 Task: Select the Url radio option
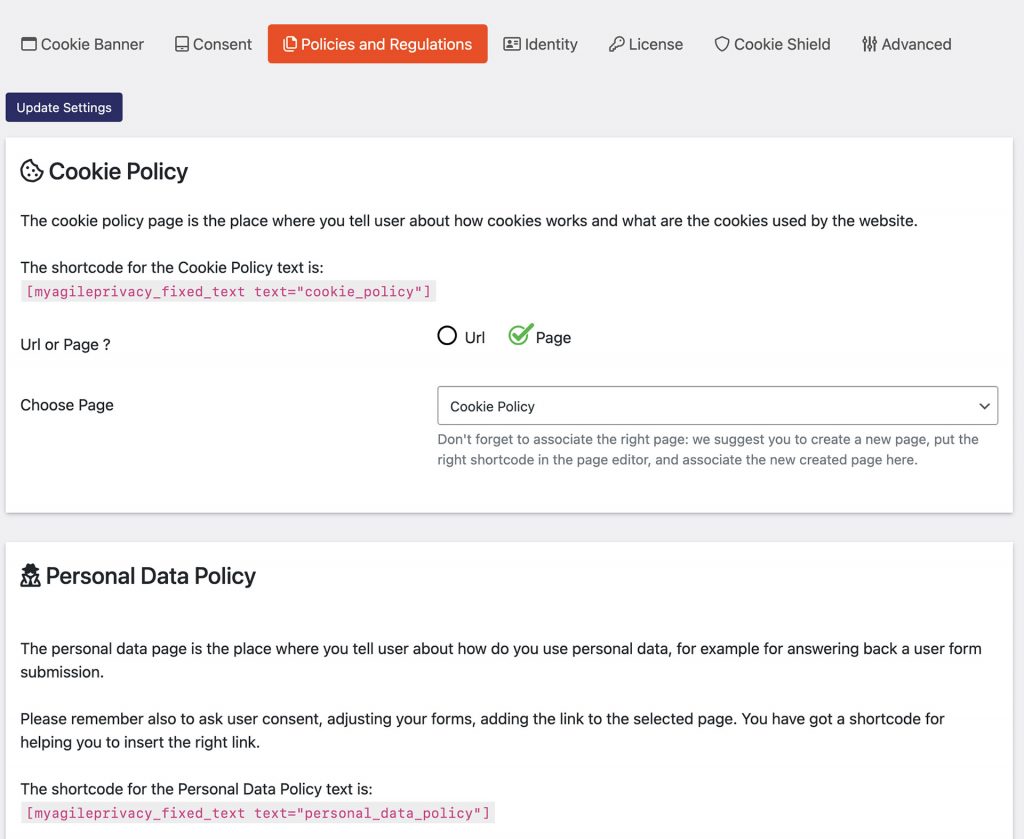[x=447, y=336]
